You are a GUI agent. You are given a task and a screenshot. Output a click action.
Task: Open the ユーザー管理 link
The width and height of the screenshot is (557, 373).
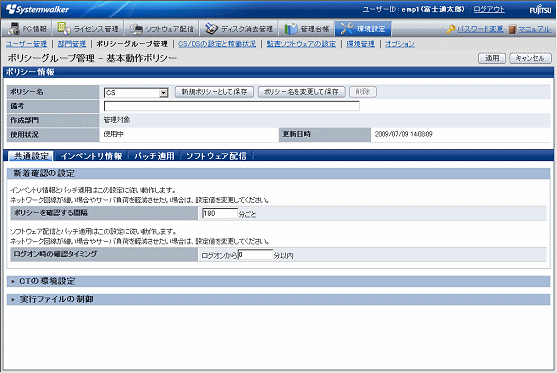click(x=26, y=44)
